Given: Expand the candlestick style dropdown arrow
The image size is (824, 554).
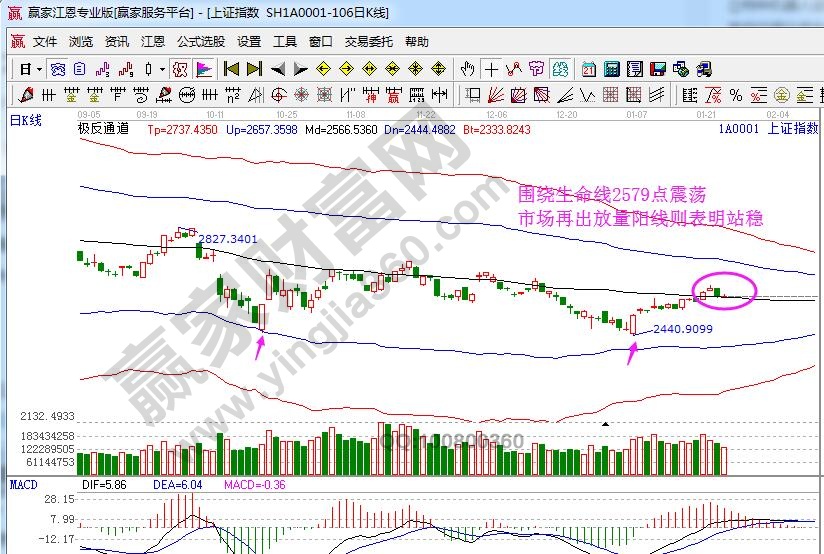Looking at the screenshot, I should 162,69.
